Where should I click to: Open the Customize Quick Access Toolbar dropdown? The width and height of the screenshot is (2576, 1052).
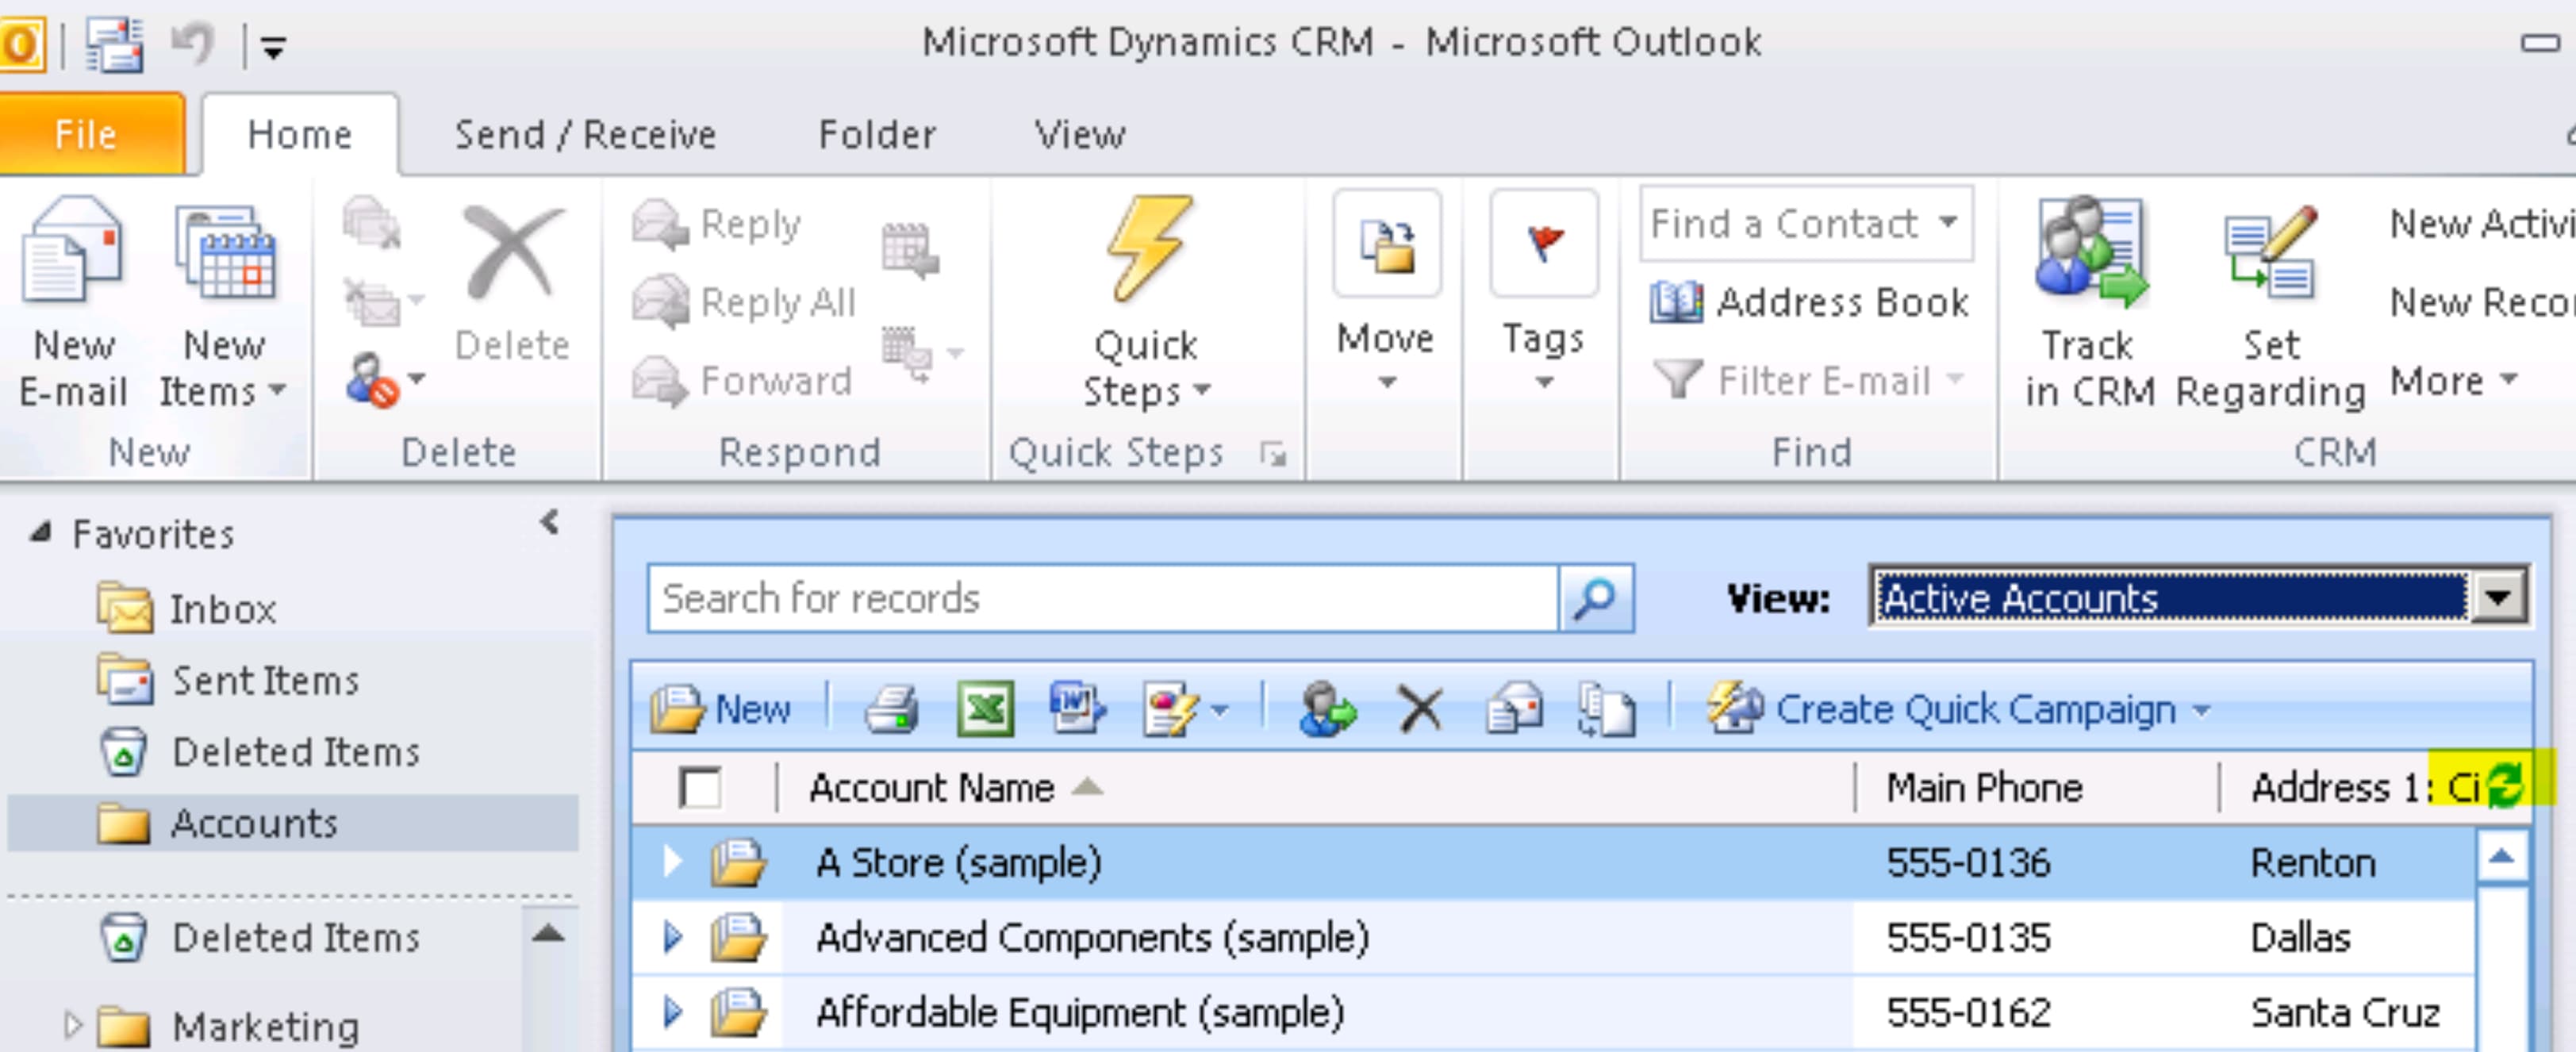pos(273,46)
